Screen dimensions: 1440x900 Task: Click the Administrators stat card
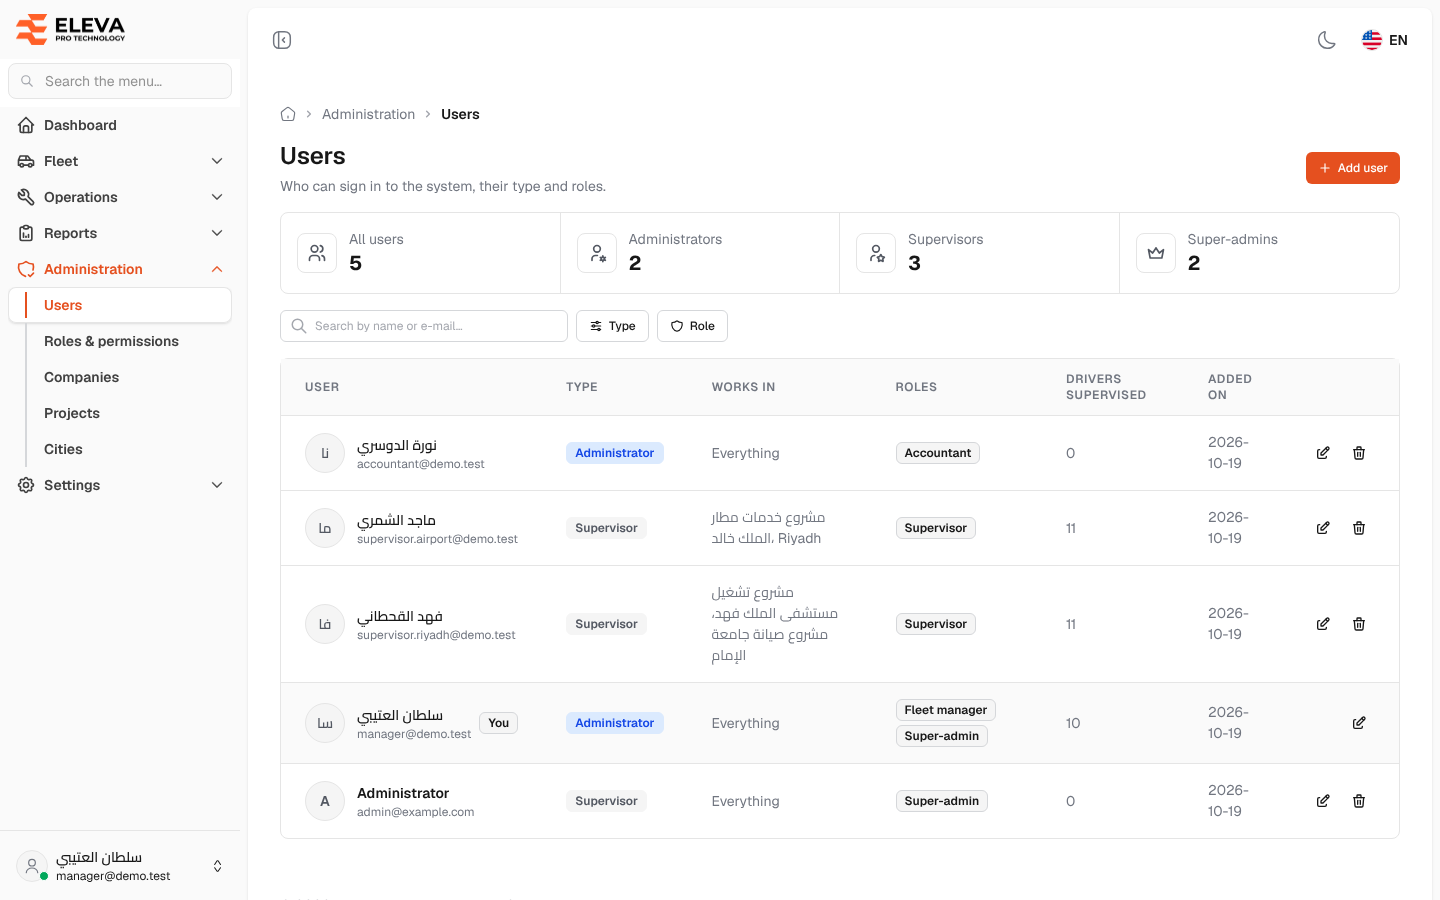(700, 253)
